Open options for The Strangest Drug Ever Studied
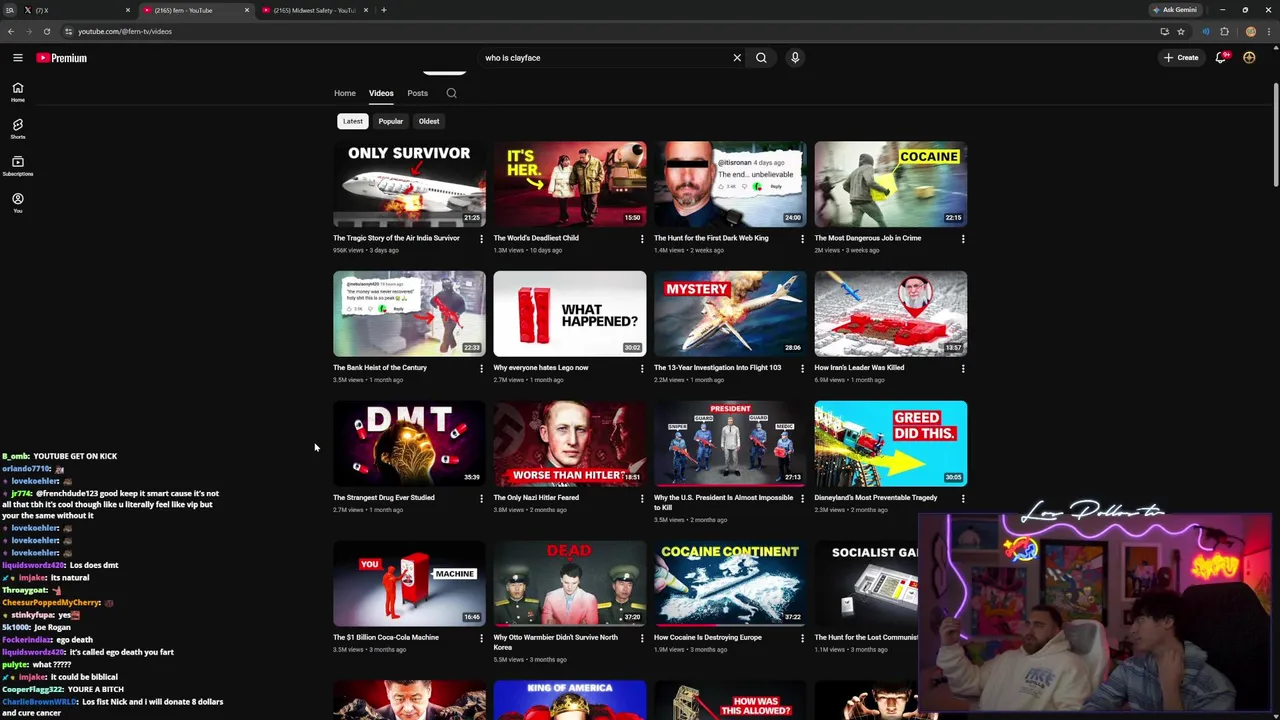The width and height of the screenshot is (1280, 720). (x=481, y=498)
